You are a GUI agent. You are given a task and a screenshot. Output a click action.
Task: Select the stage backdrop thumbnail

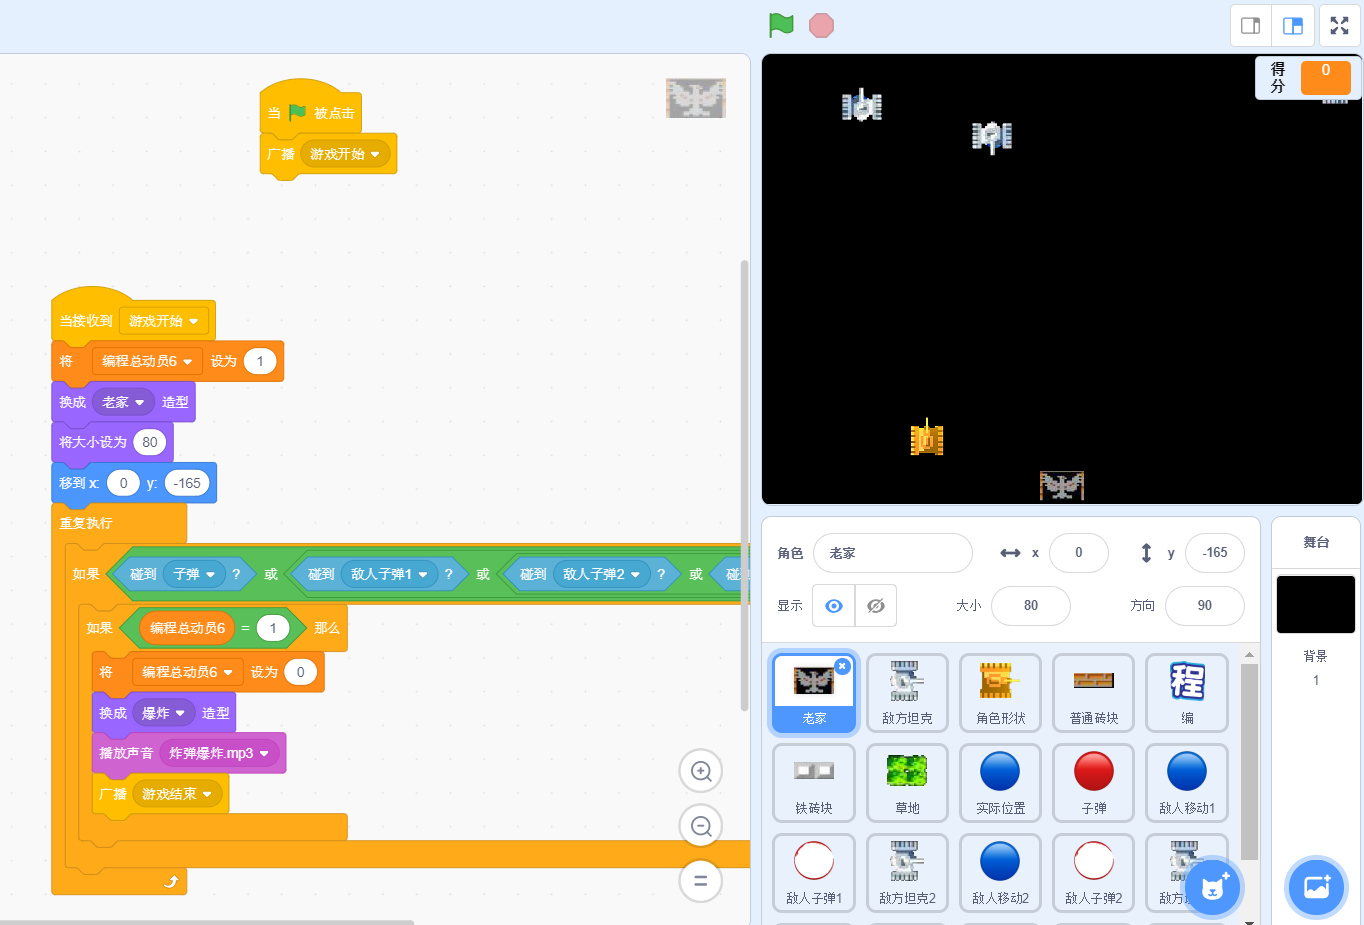tap(1315, 604)
